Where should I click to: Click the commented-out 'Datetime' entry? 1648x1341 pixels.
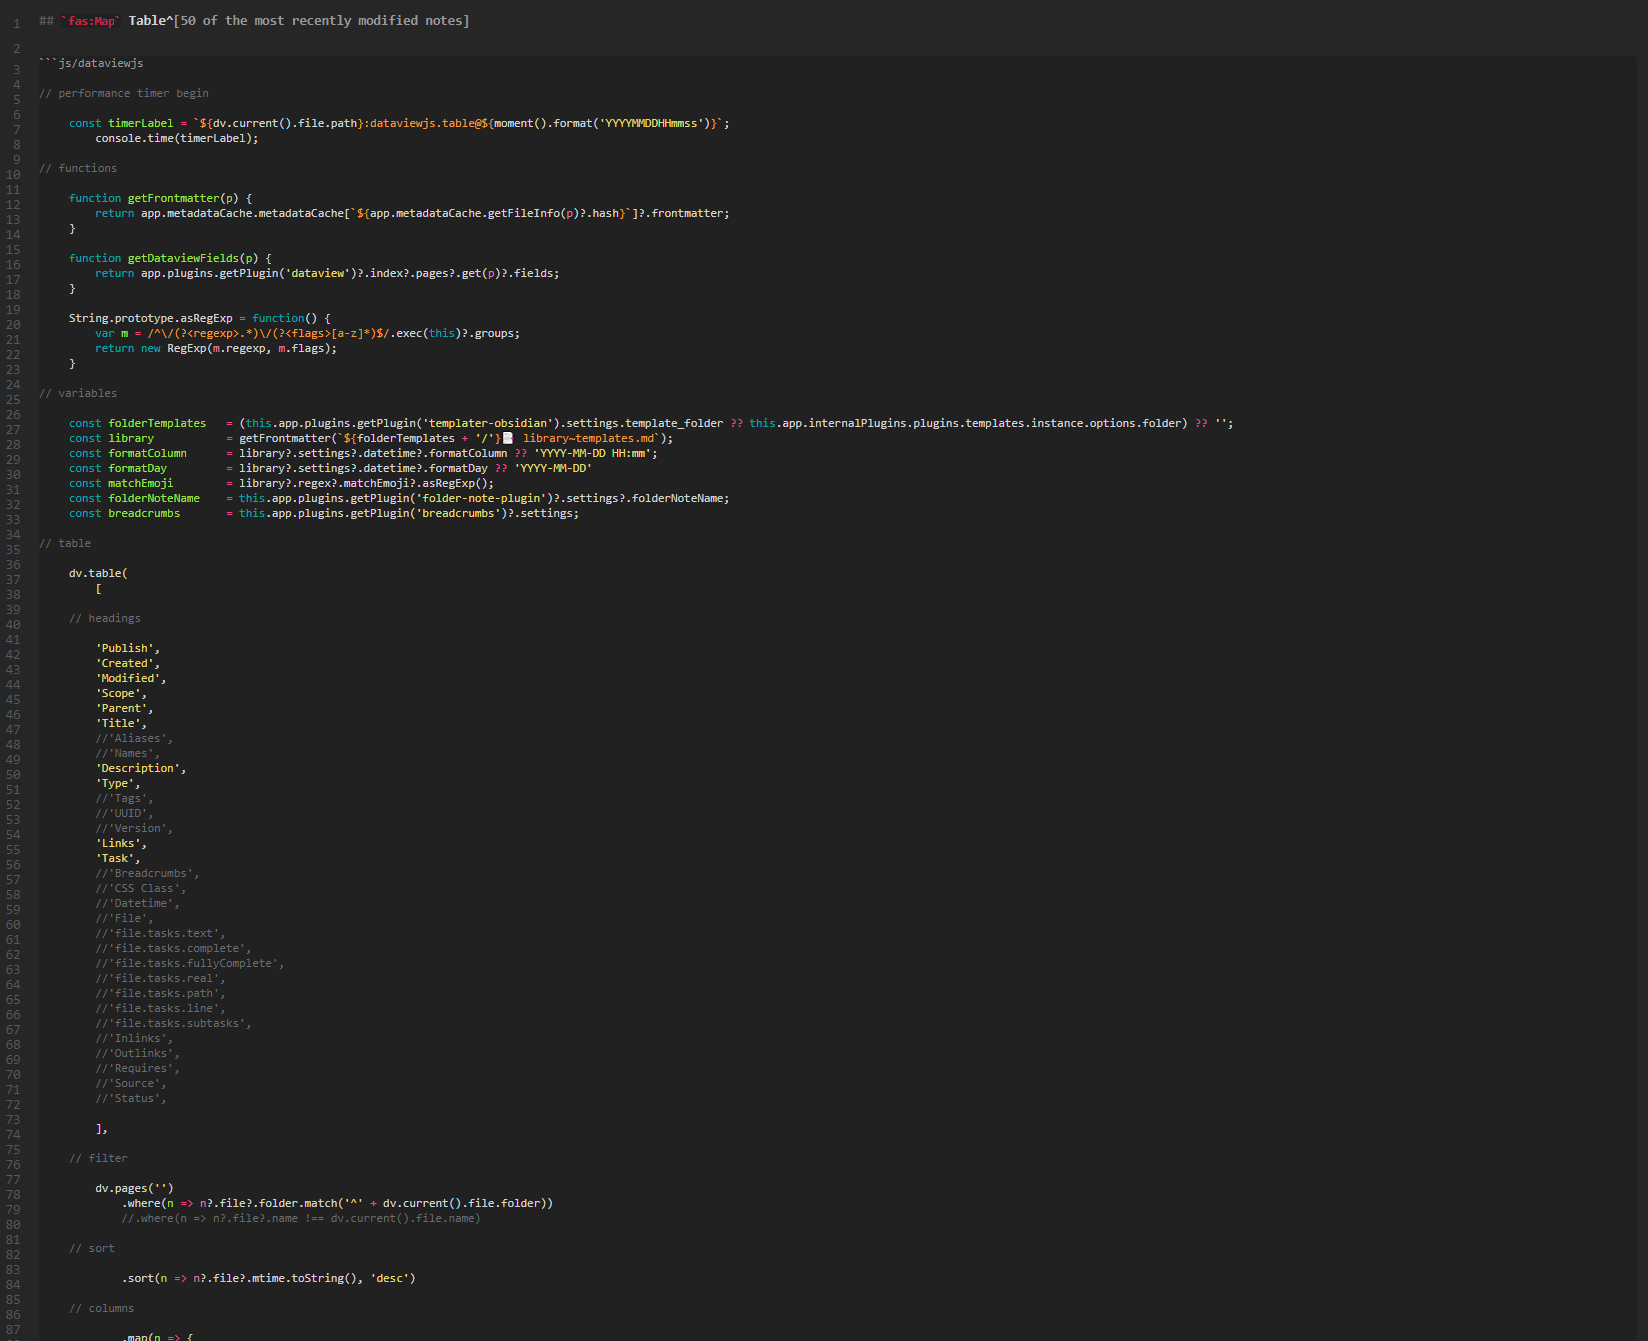(138, 903)
